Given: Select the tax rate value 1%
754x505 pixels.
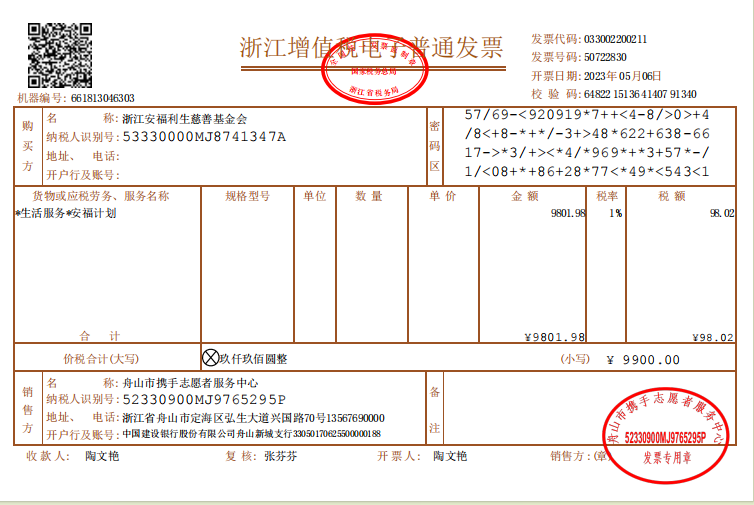Looking at the screenshot, I should click(x=616, y=213).
